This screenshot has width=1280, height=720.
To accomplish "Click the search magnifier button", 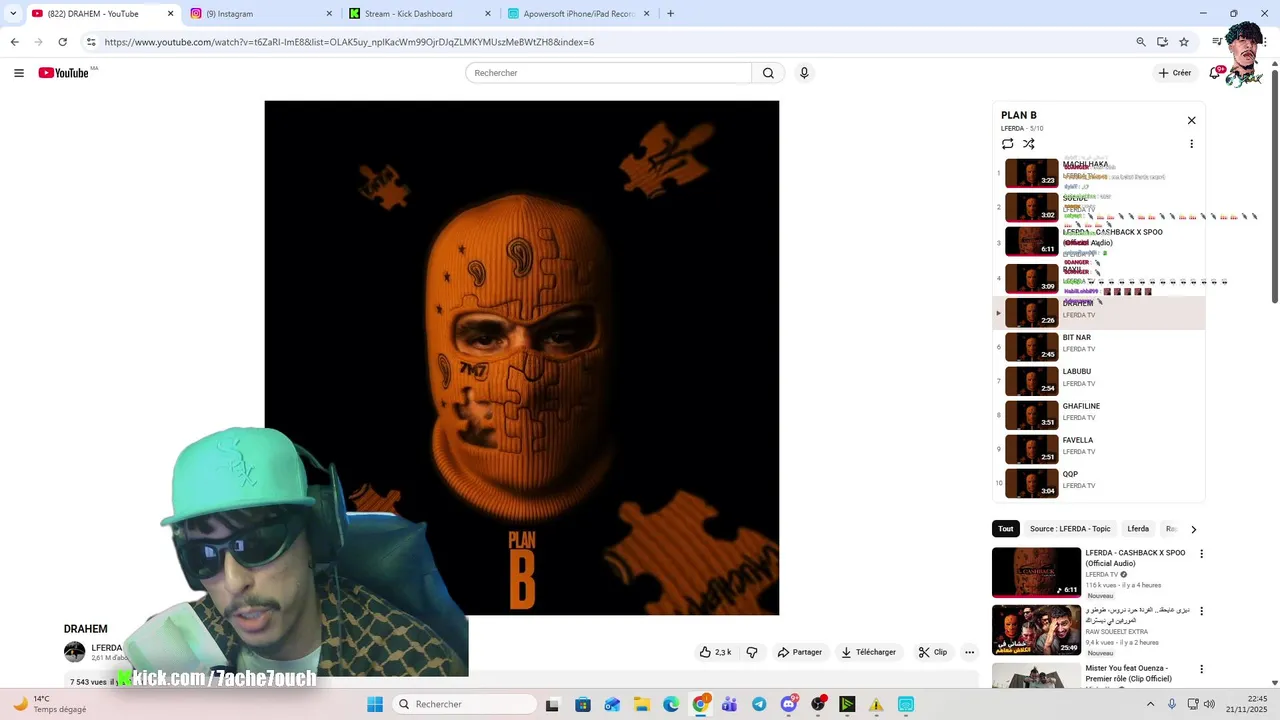I will [x=768, y=73].
